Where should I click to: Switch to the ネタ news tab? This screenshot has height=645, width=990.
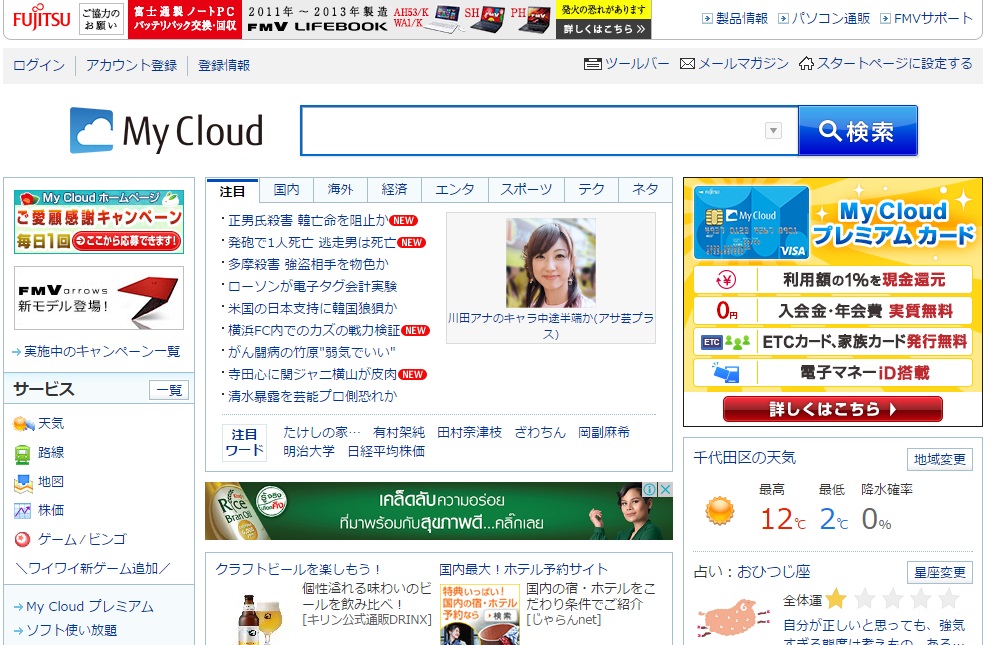point(645,189)
